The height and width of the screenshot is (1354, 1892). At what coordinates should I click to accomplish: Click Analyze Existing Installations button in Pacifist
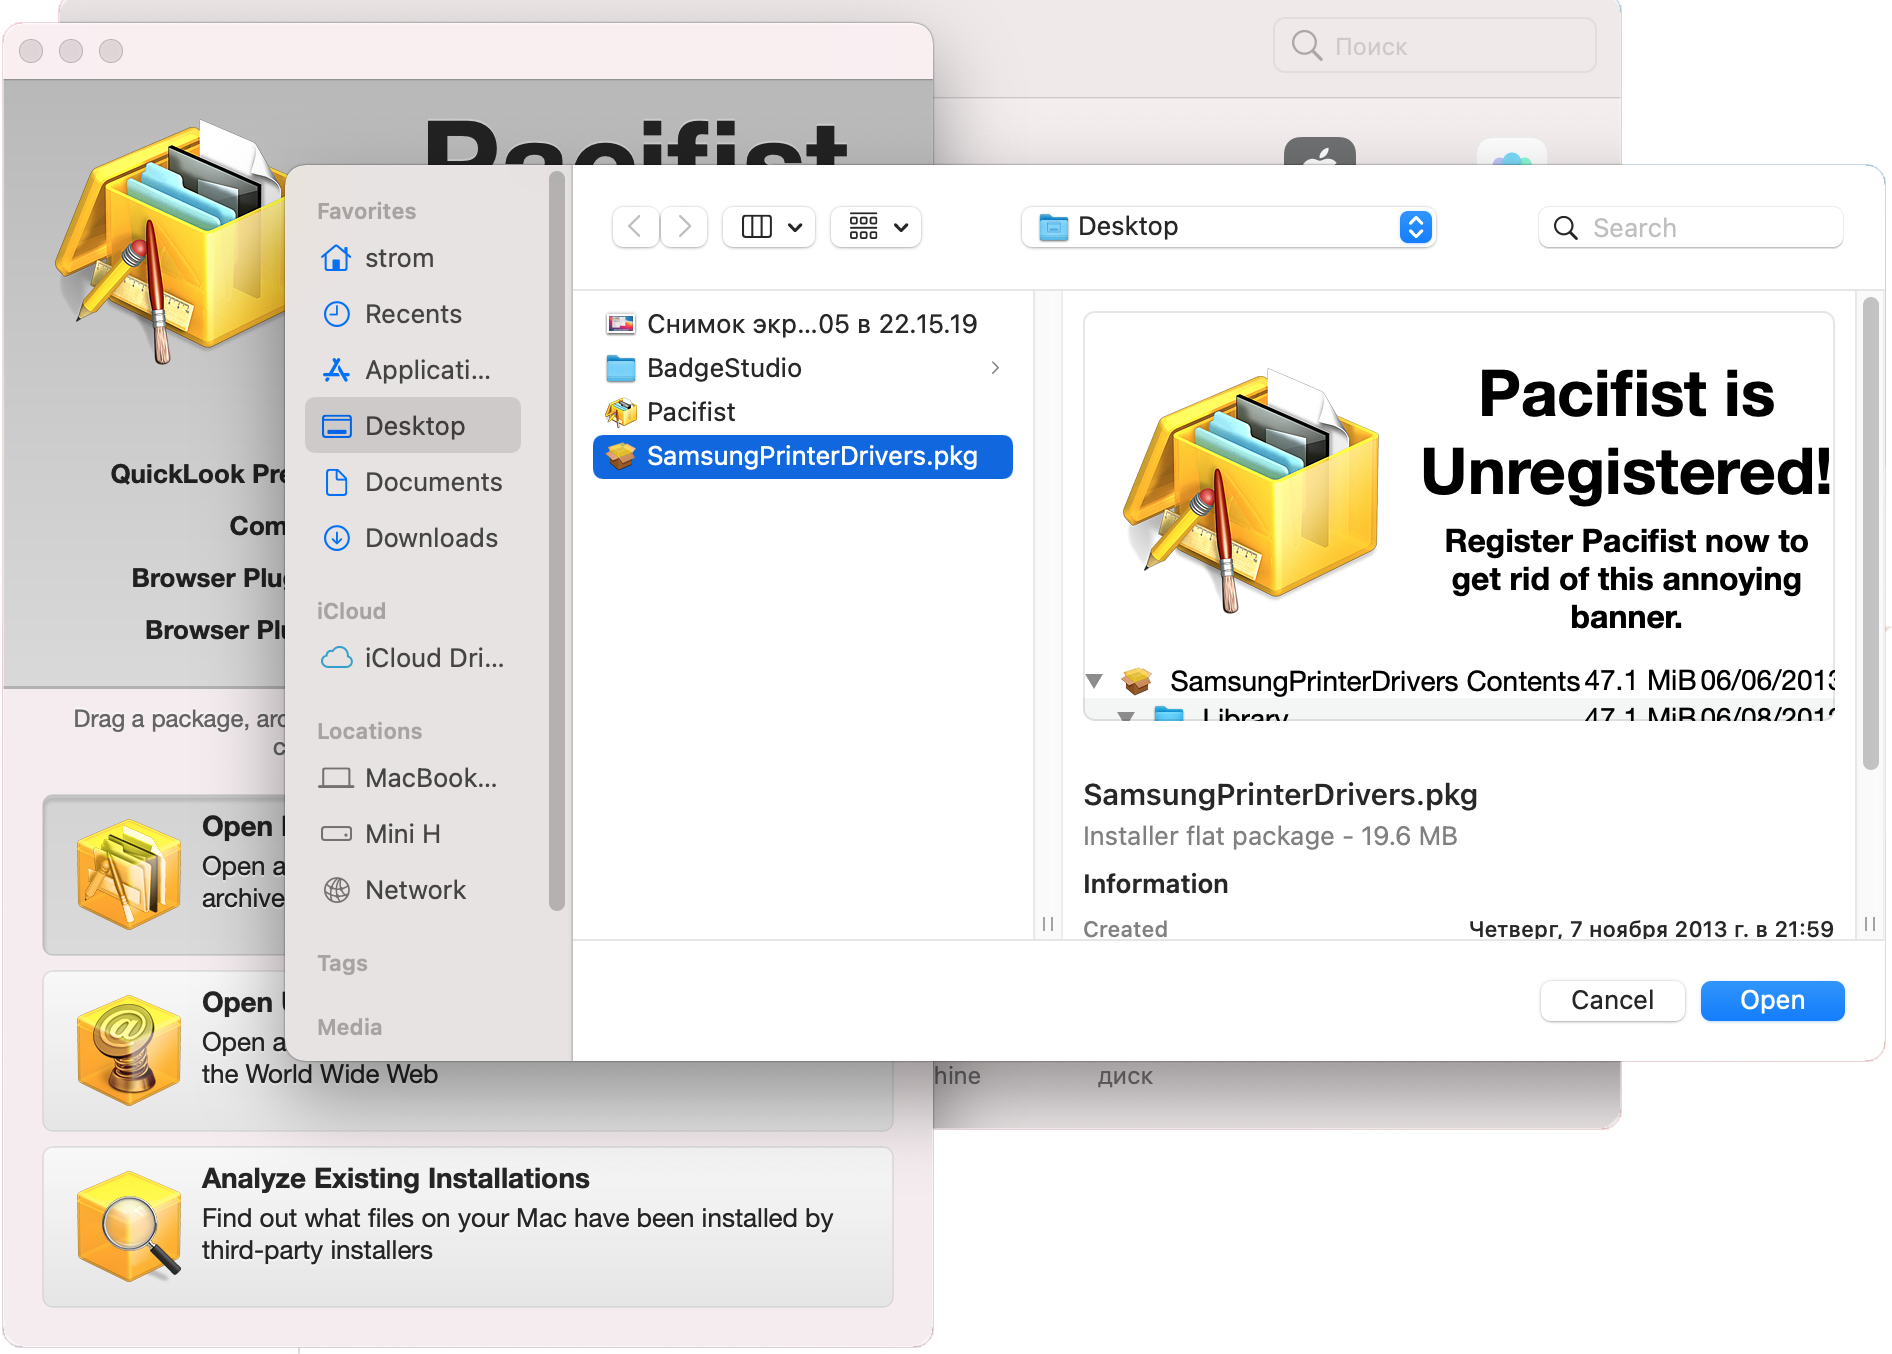point(468,1227)
